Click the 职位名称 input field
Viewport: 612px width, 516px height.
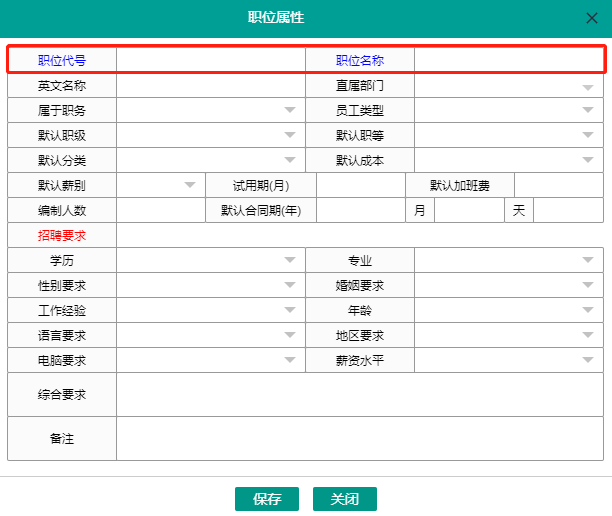tap(508, 60)
